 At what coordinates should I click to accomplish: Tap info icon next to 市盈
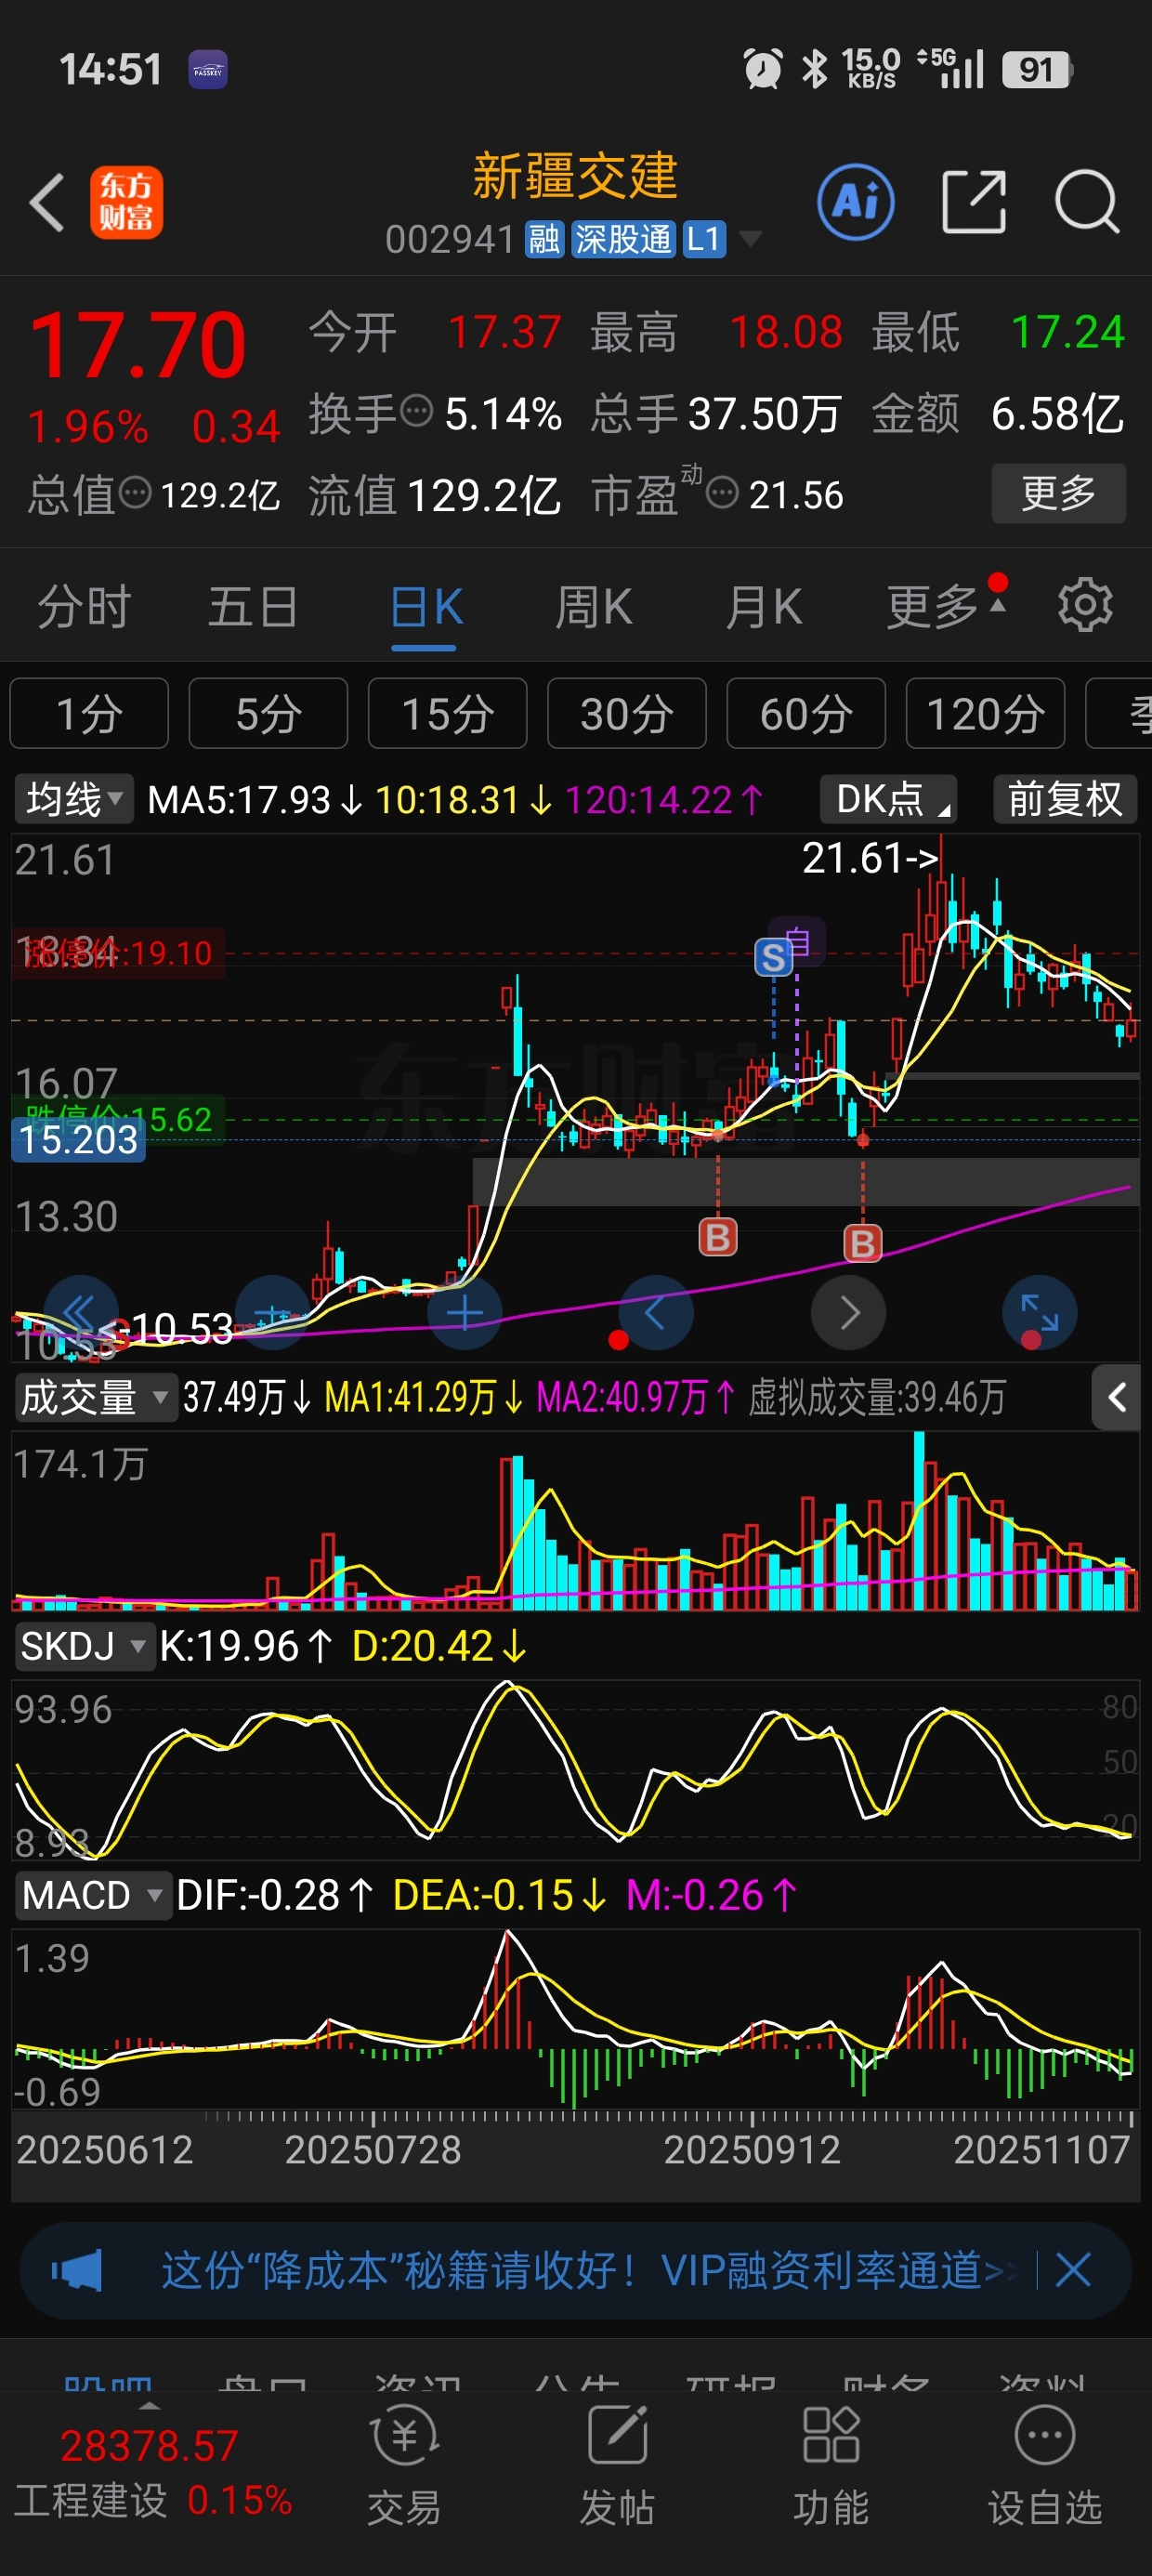point(722,493)
